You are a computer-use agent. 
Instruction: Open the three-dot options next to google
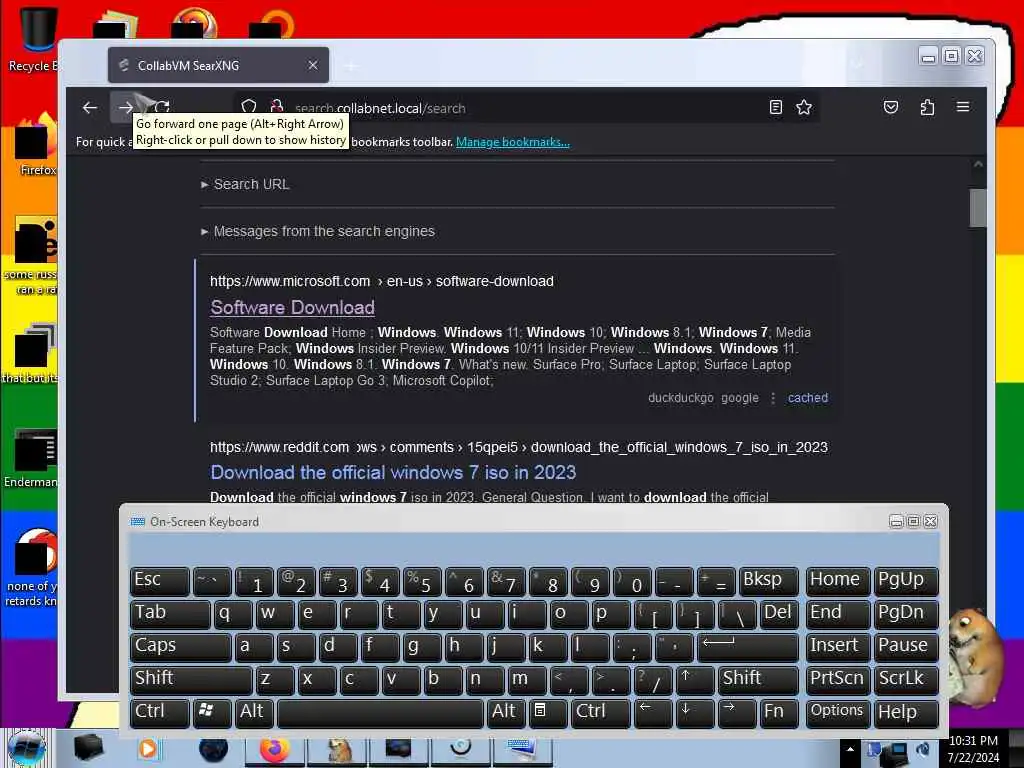point(773,398)
